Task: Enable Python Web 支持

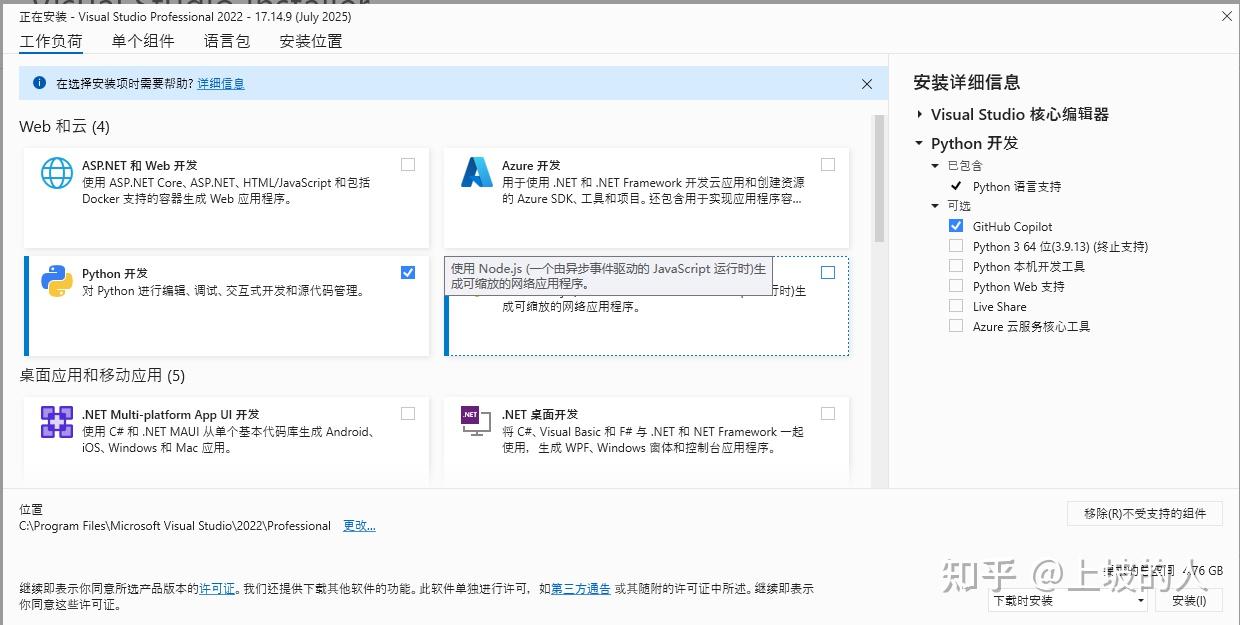Action: 956,286
